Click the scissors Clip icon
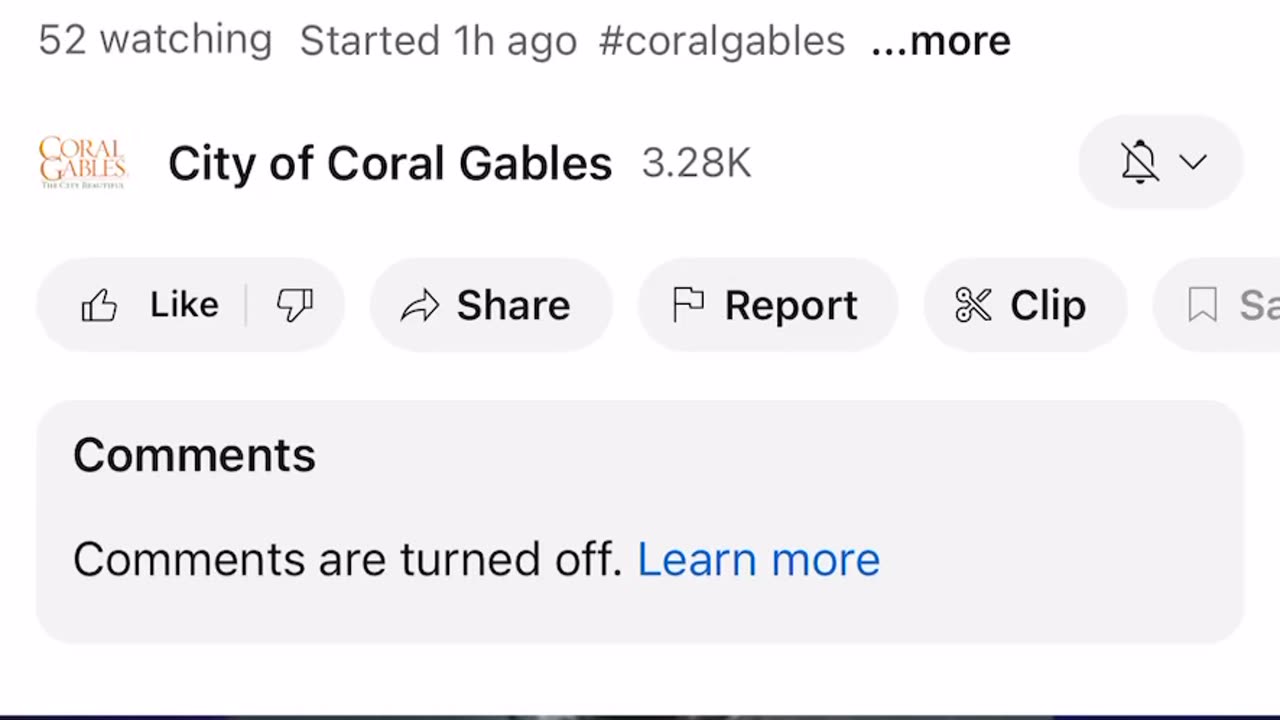Viewport: 1280px width, 720px height. 973,305
